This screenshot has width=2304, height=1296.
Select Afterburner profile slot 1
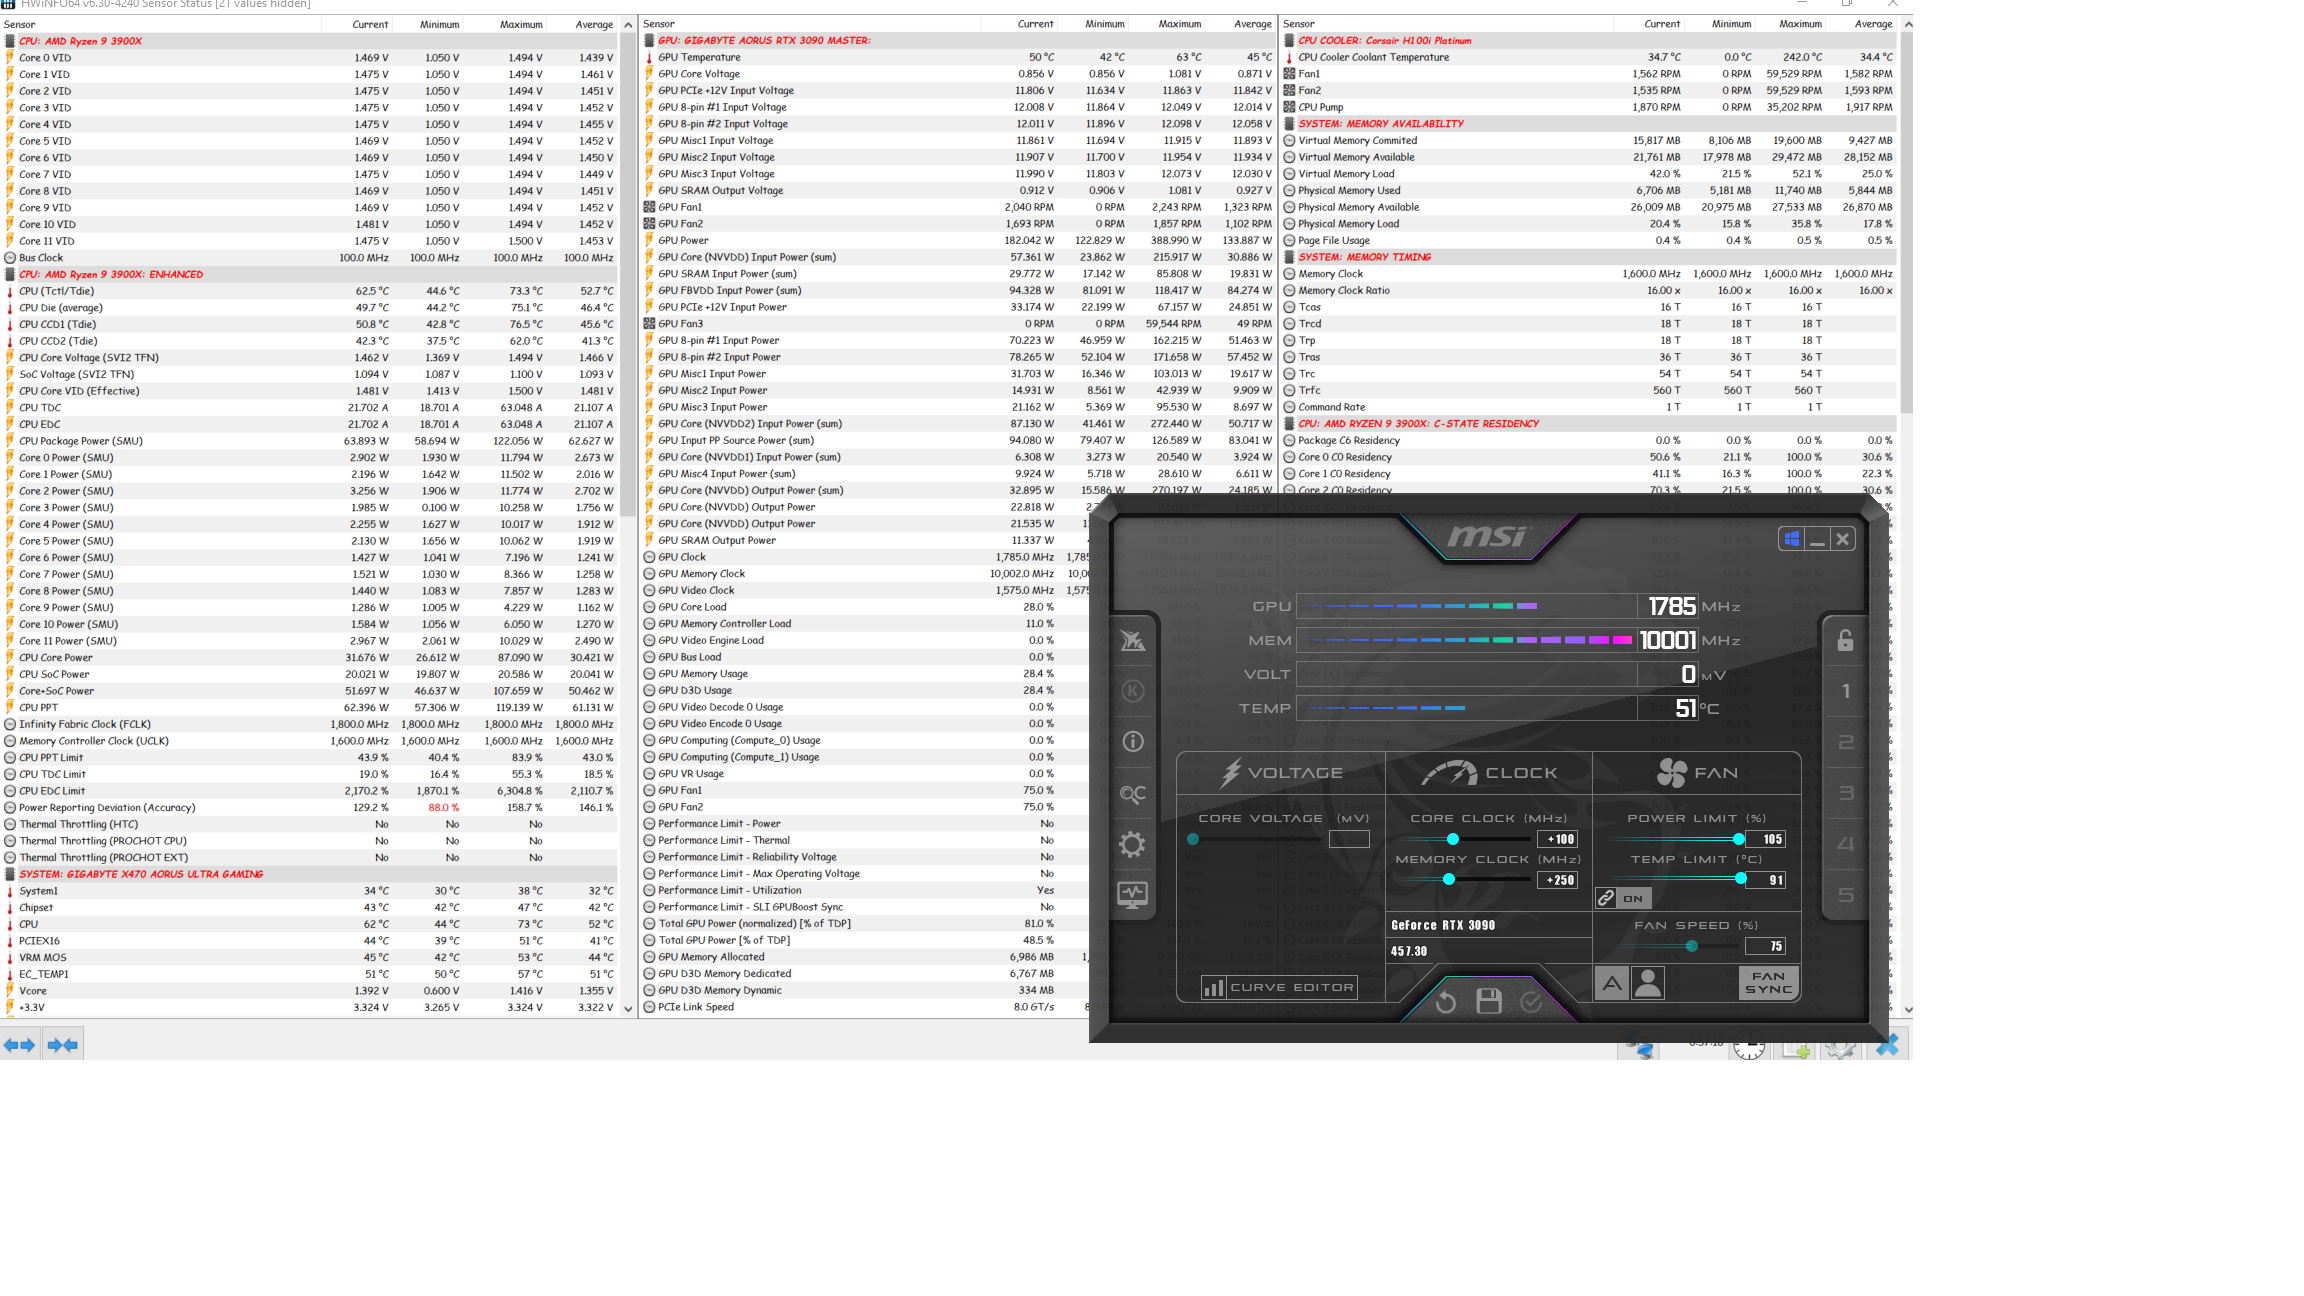(1846, 691)
